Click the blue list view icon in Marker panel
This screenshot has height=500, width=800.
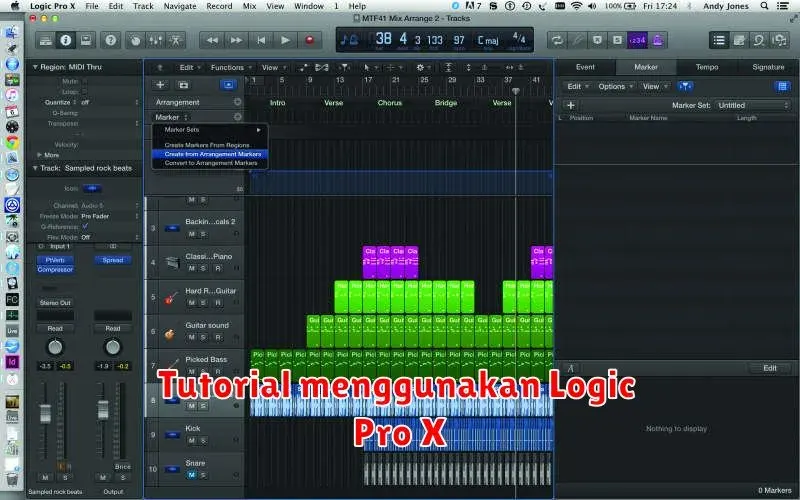click(x=782, y=86)
